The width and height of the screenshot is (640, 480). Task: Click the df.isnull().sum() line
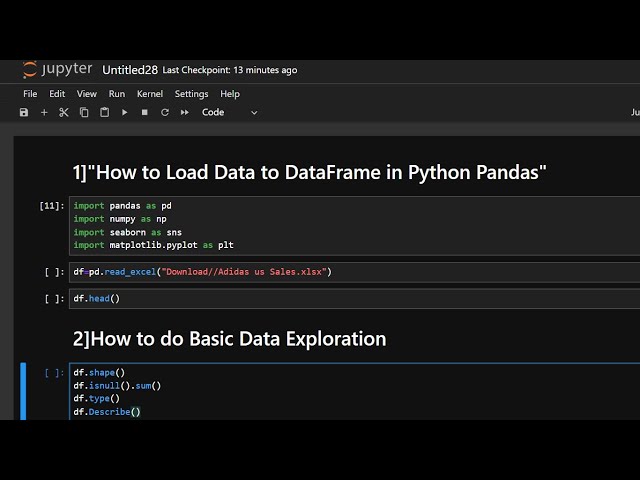[x=117, y=386]
